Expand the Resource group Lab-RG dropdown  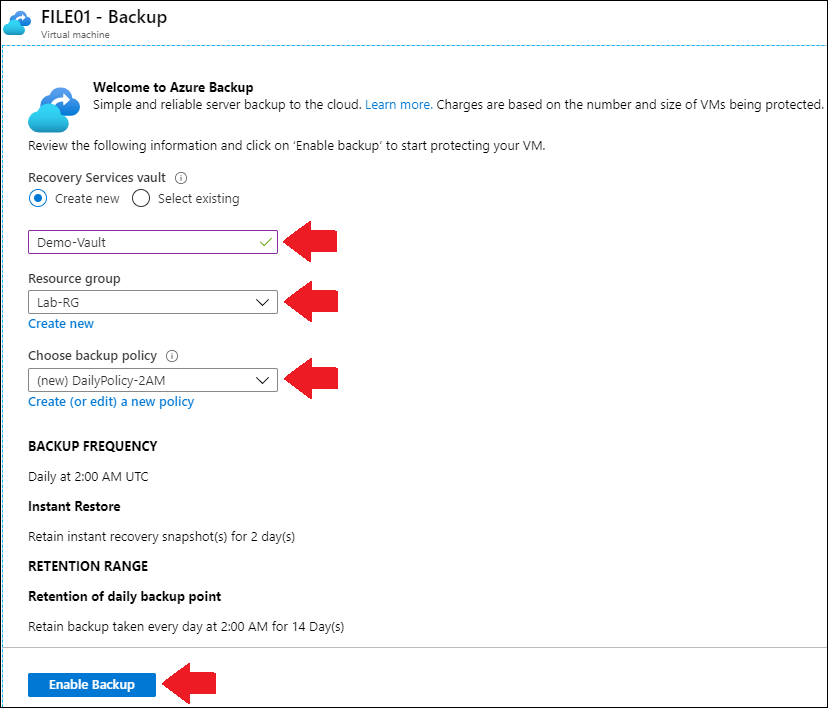[x=153, y=302]
